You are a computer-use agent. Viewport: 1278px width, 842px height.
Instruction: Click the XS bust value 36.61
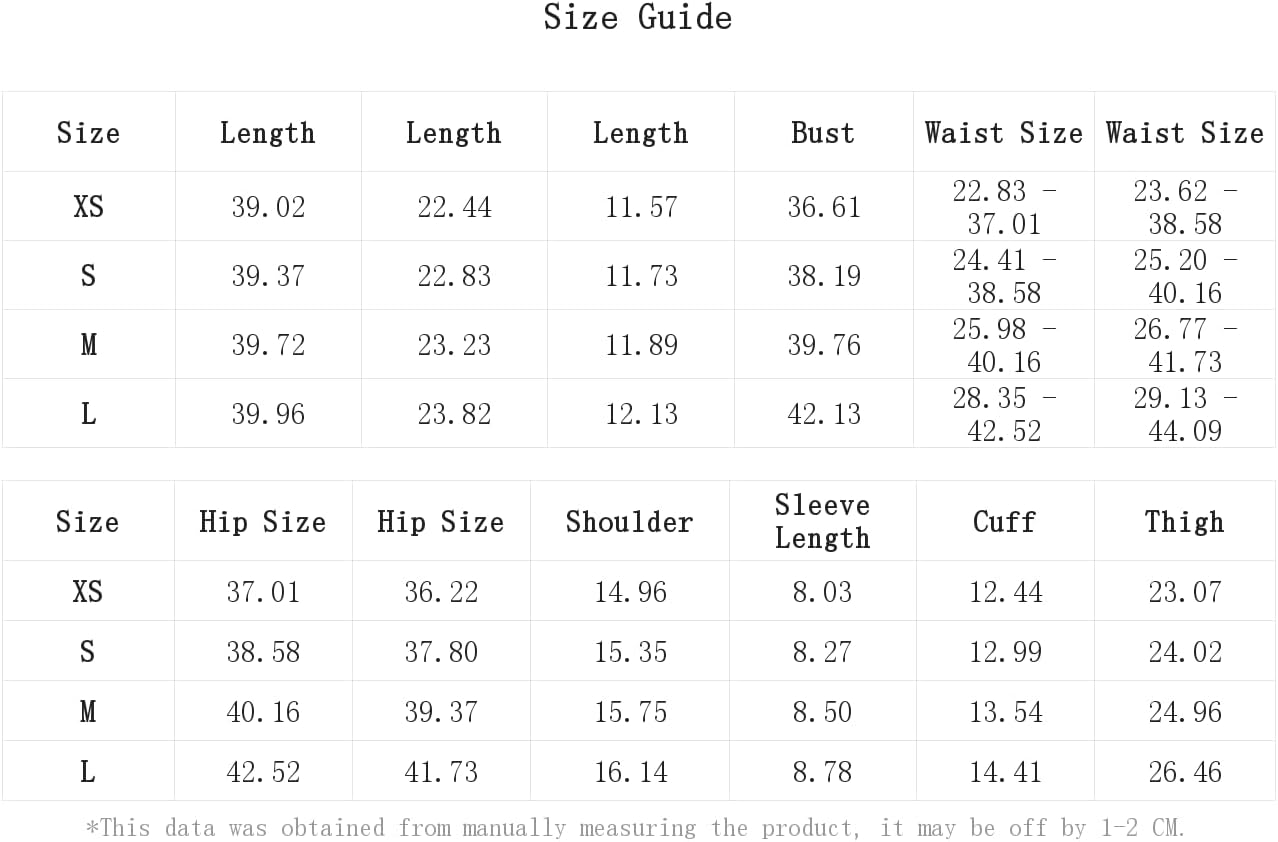pyautogui.click(x=824, y=207)
